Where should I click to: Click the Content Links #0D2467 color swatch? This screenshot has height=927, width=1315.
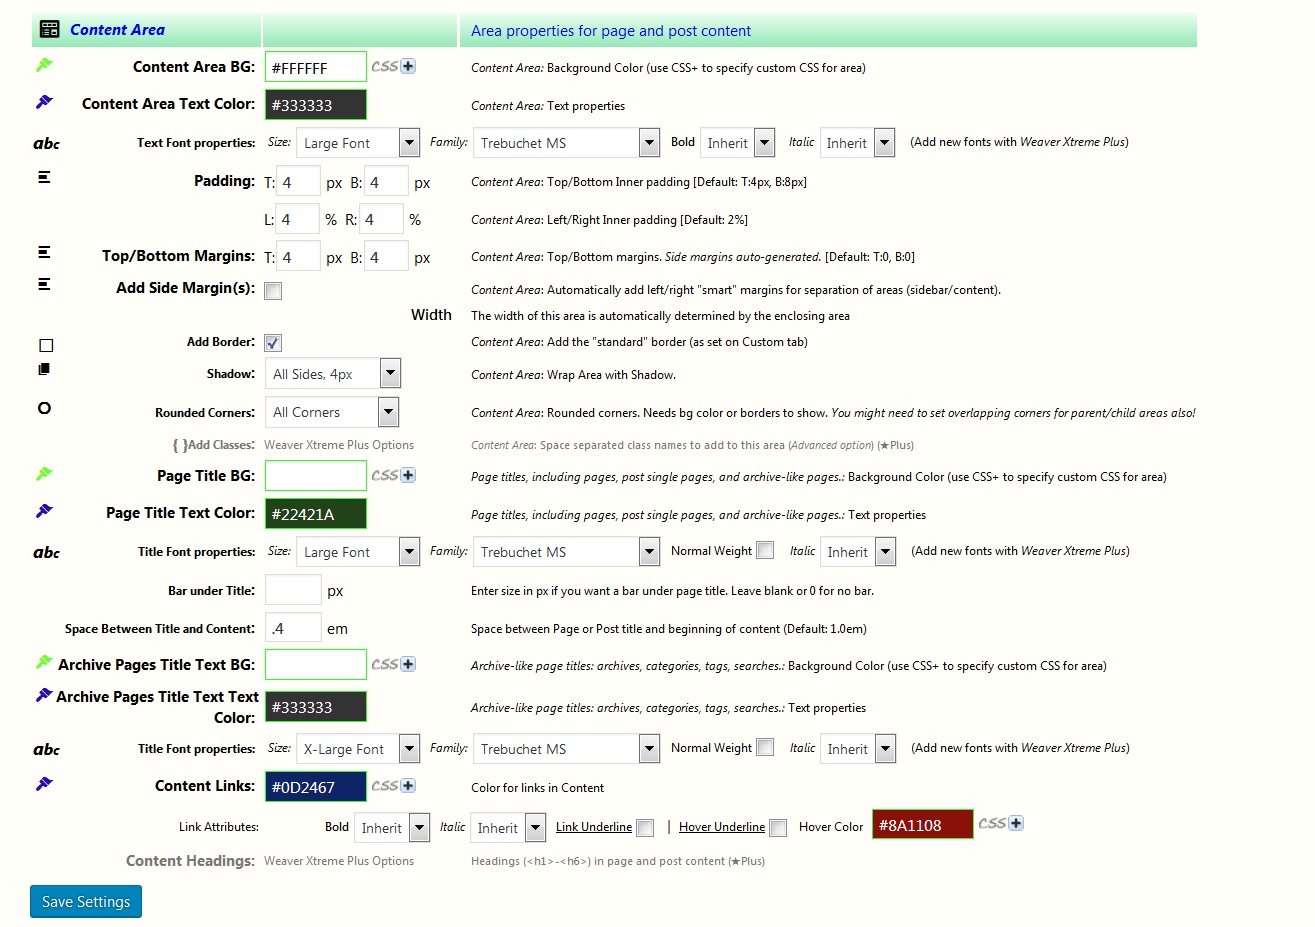[316, 787]
